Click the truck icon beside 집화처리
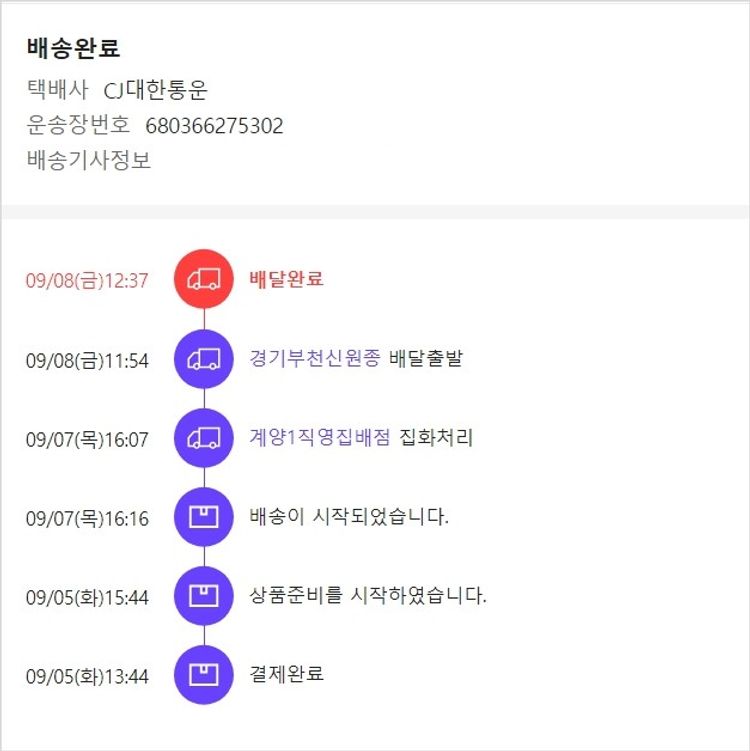Viewport: 750px width, 751px height. click(204, 438)
